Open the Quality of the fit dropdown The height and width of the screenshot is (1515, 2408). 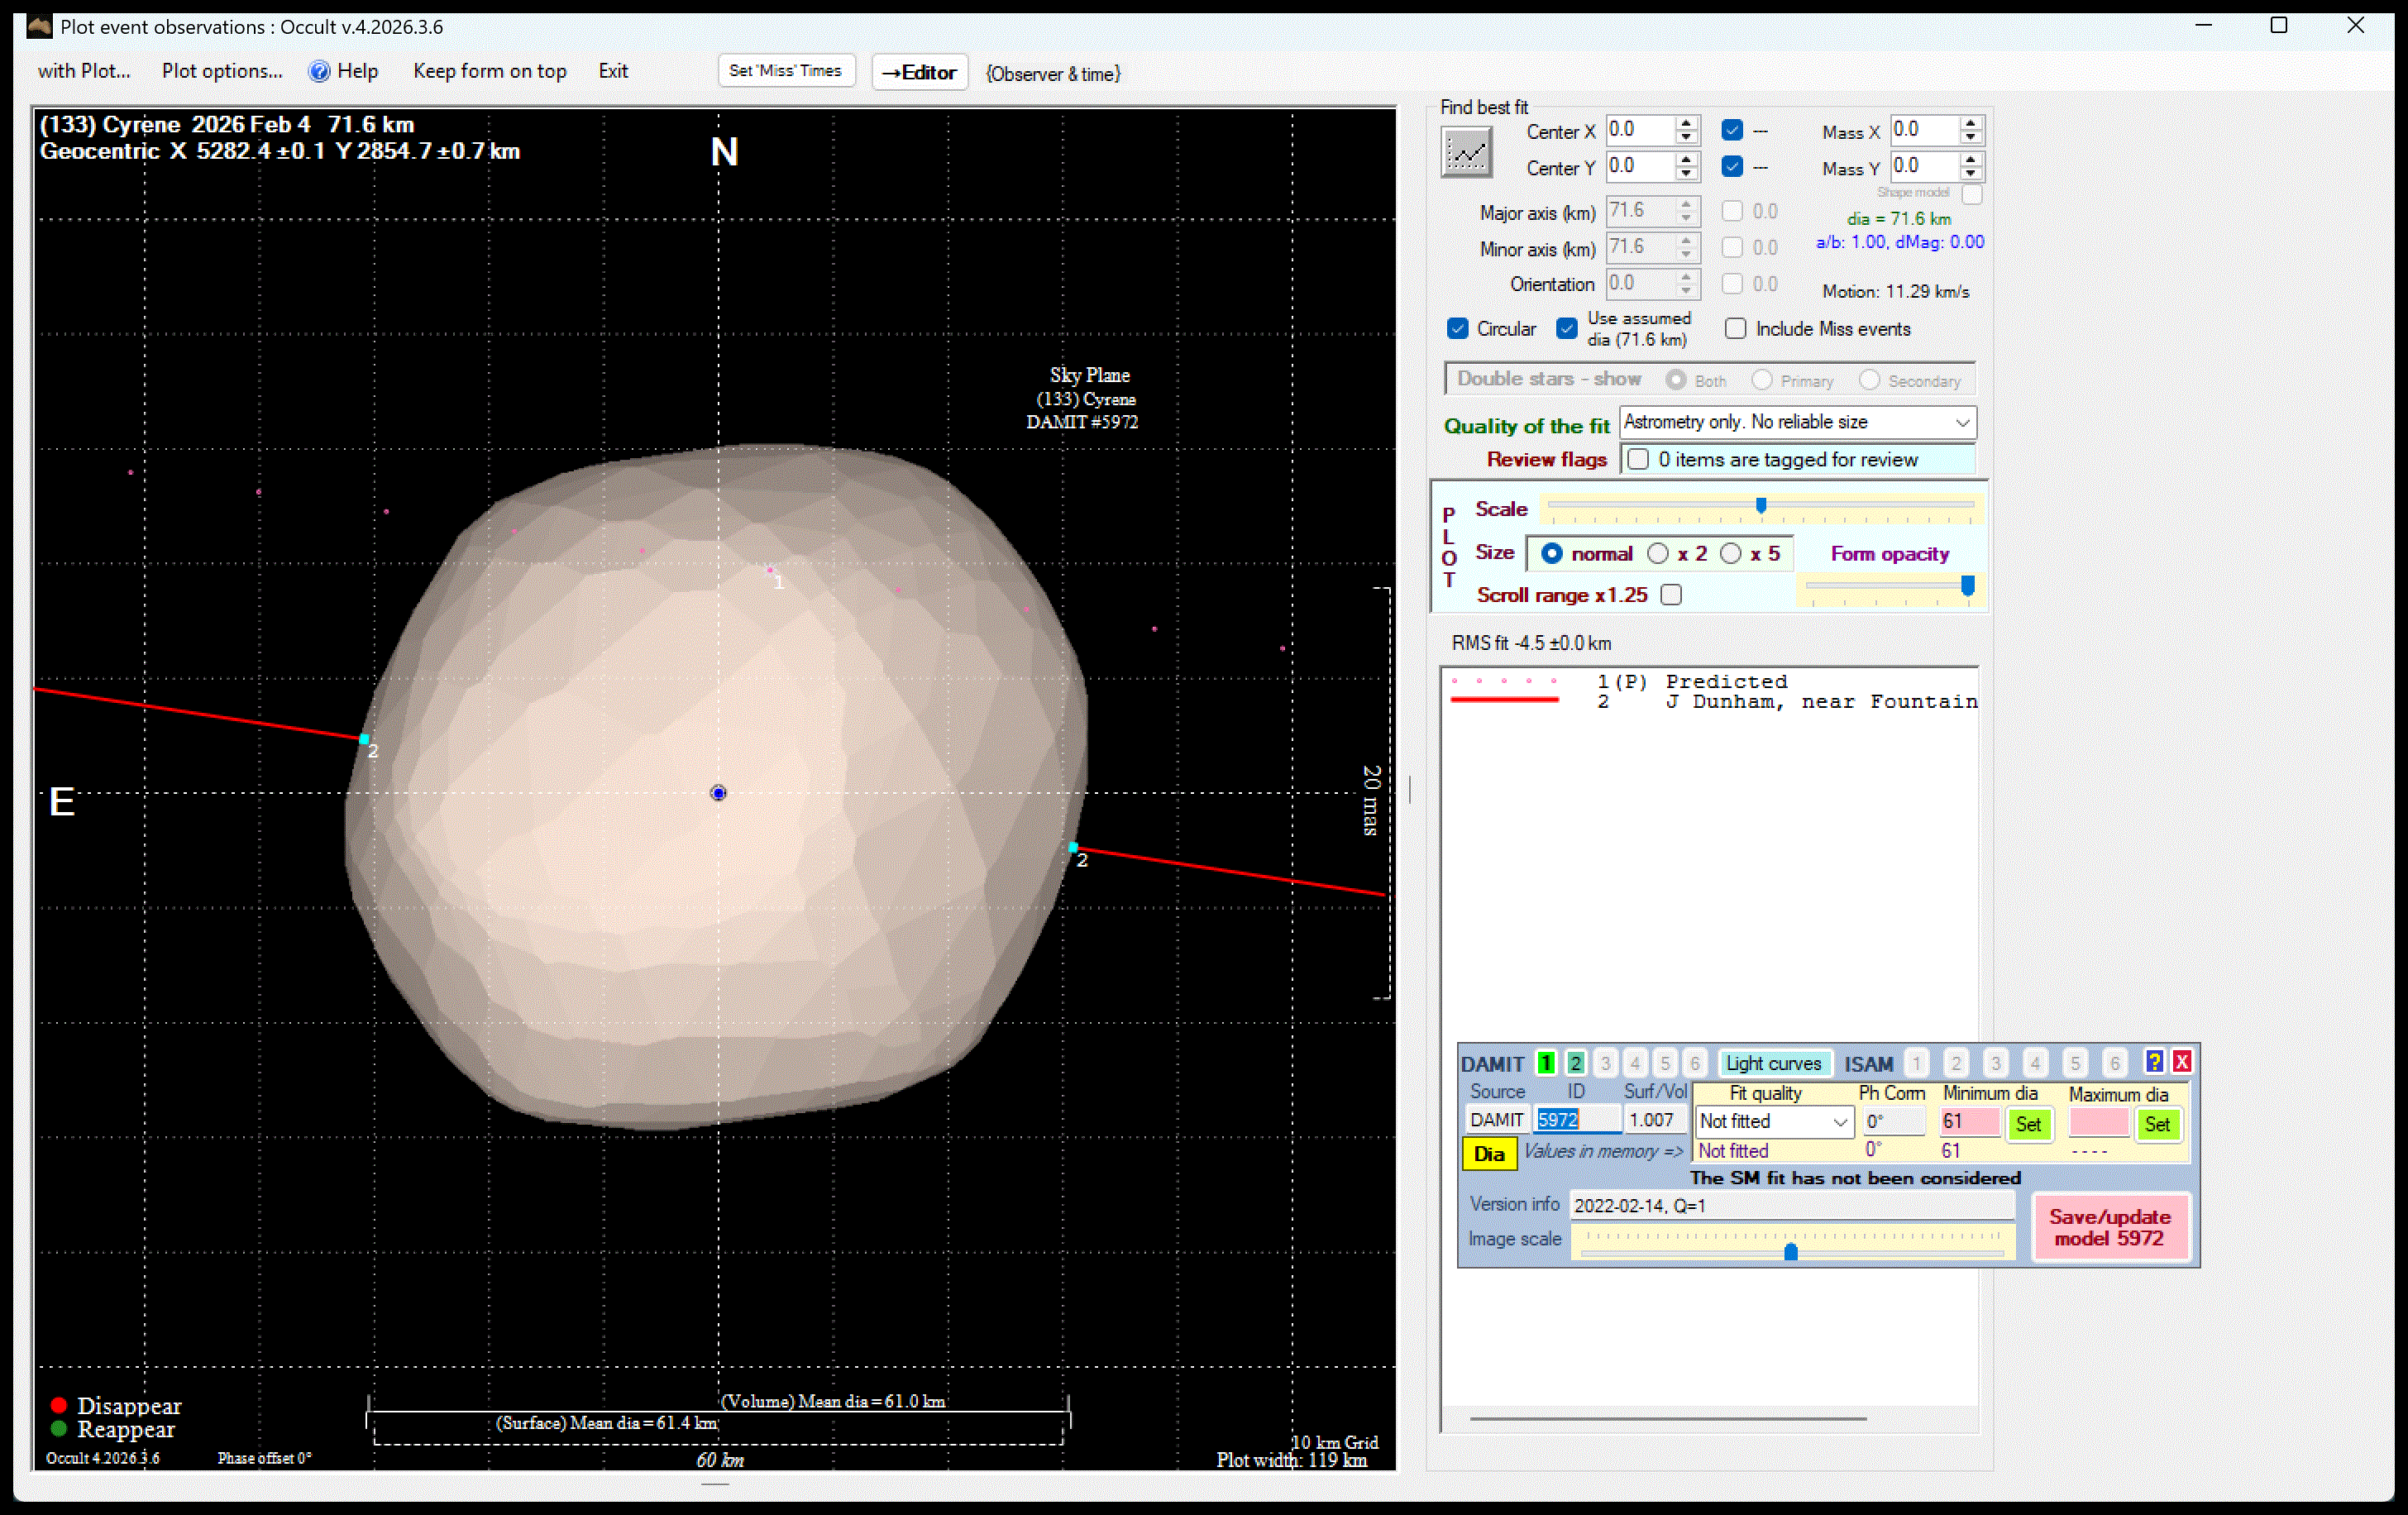[1962, 423]
